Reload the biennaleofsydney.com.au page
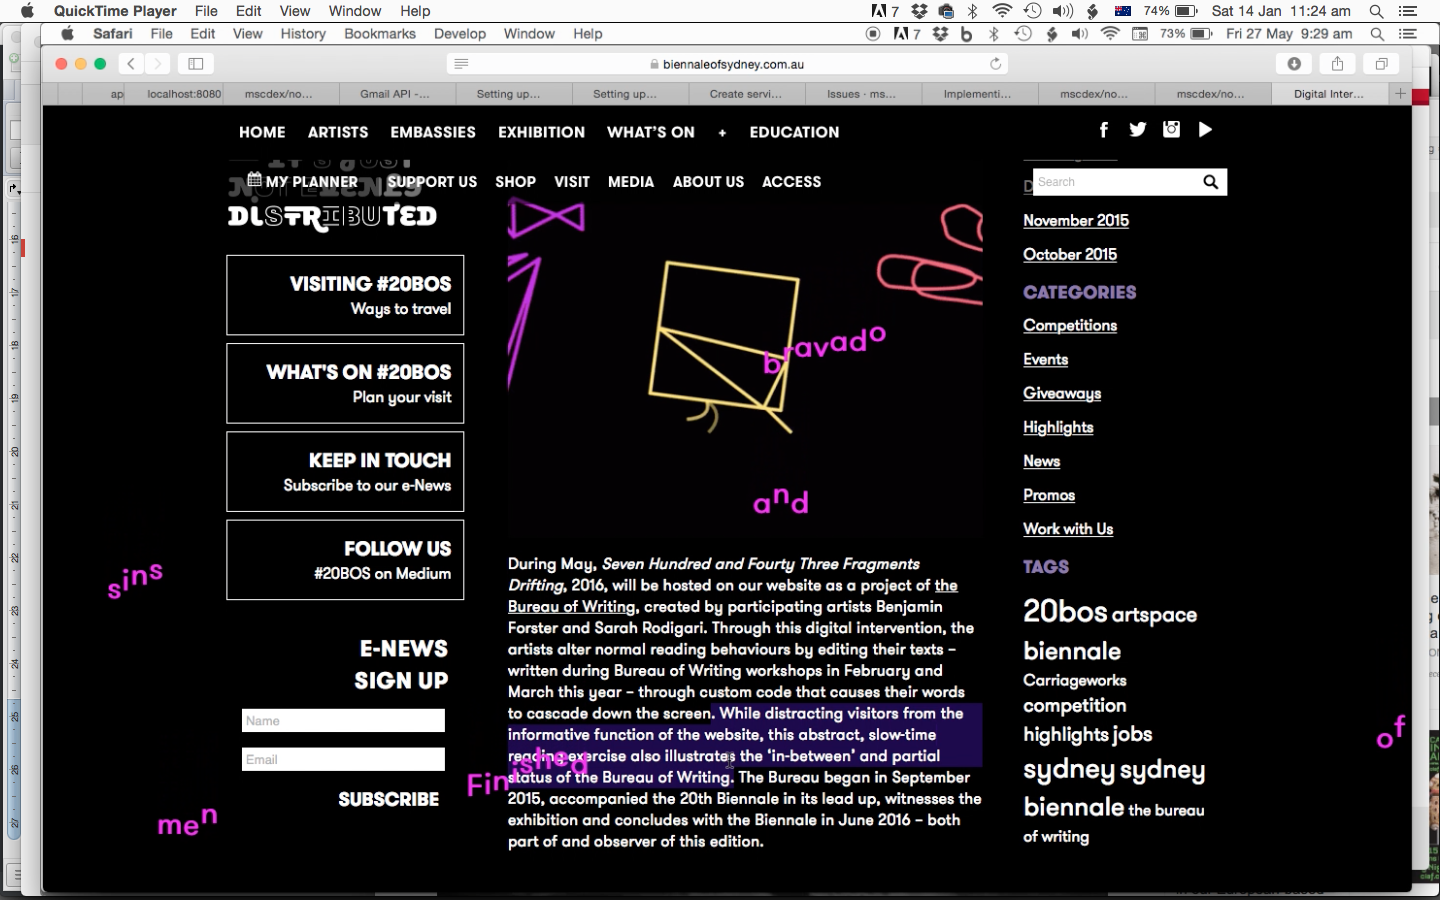 click(x=995, y=64)
